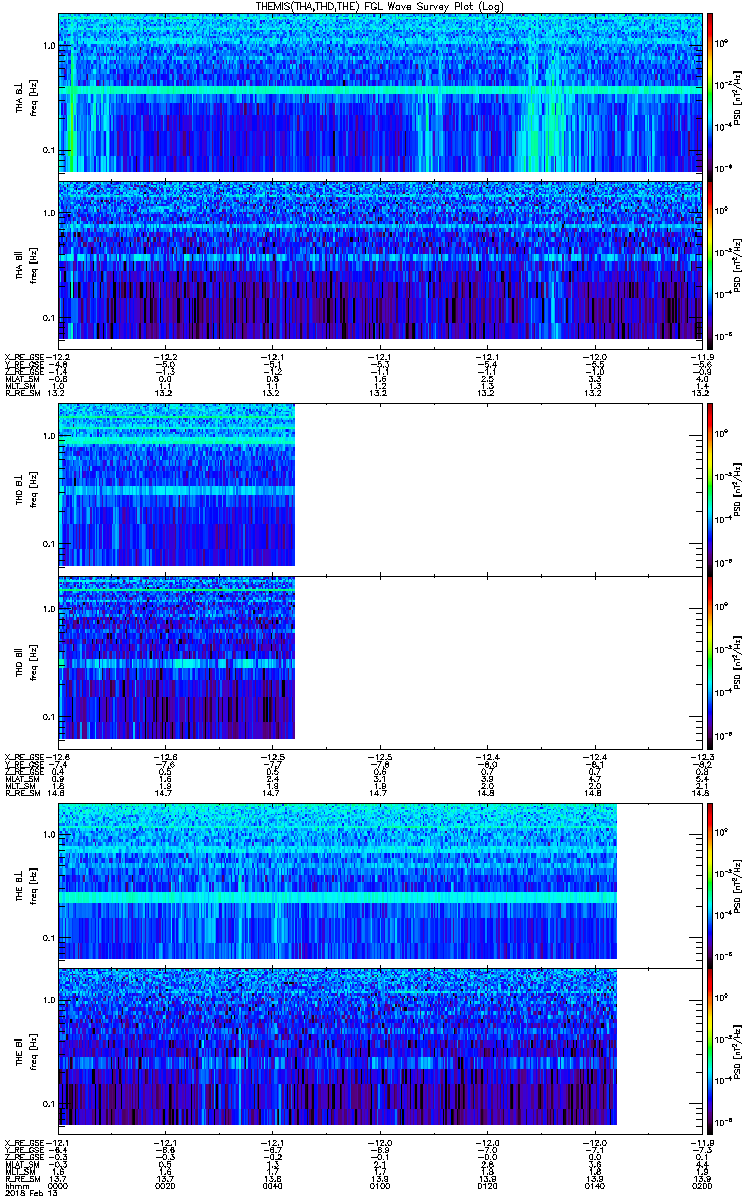The width and height of the screenshot is (750, 1200).
Task: Click the '0.1' frequency tick on the THE B∥ panel
Action: 48,1103
